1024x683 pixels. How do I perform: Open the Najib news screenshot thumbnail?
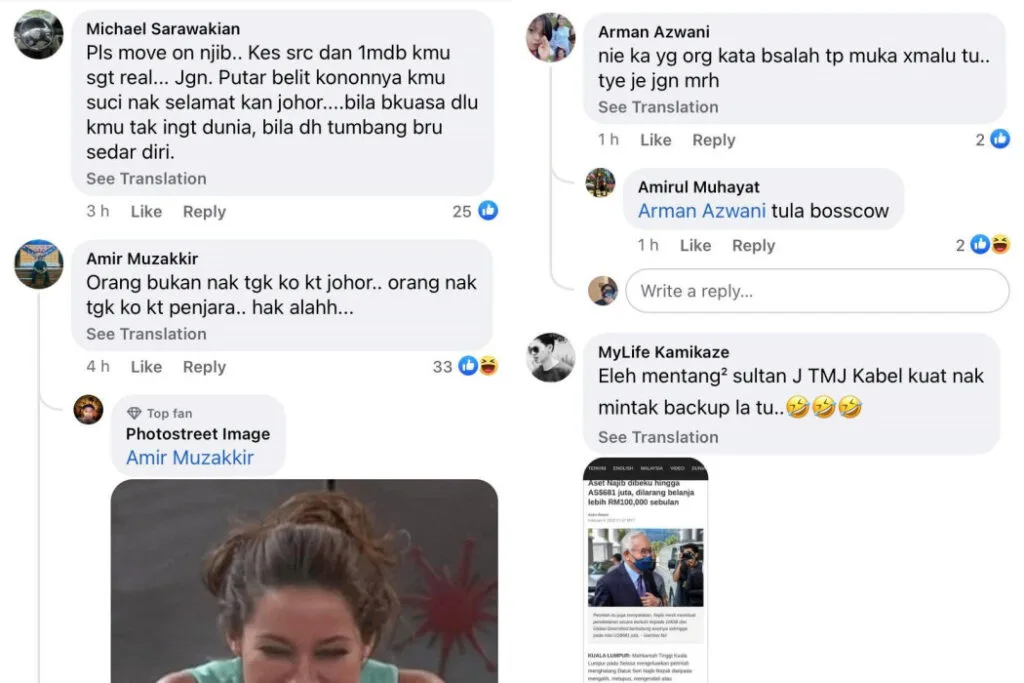pos(645,571)
